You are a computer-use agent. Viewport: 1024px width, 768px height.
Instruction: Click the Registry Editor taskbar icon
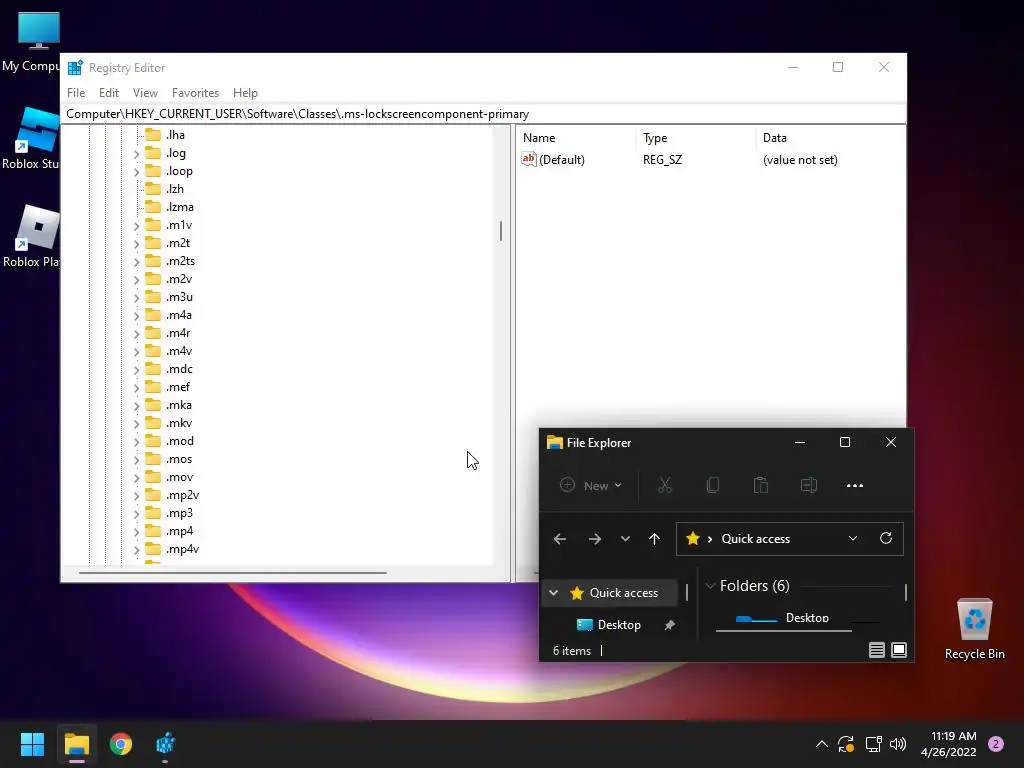click(165, 744)
